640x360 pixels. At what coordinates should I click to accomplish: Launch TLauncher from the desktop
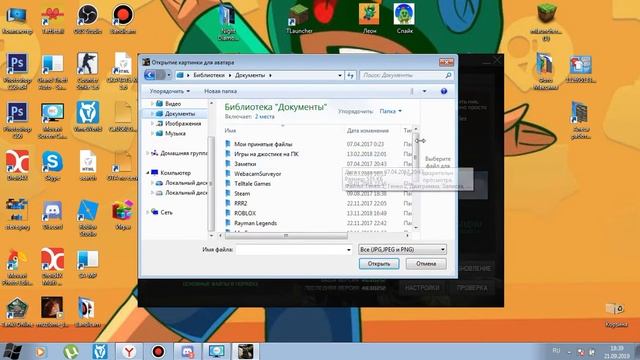(300, 19)
